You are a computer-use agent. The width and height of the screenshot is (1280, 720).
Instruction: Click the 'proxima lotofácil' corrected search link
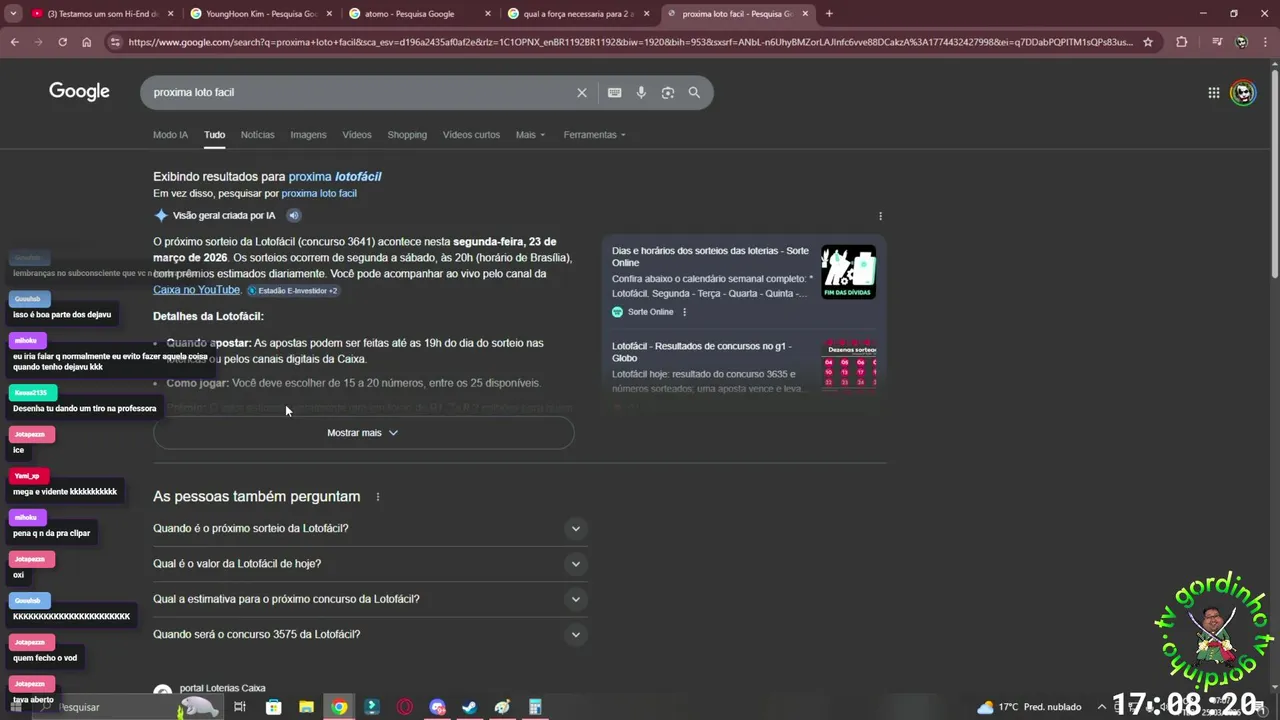pos(335,177)
